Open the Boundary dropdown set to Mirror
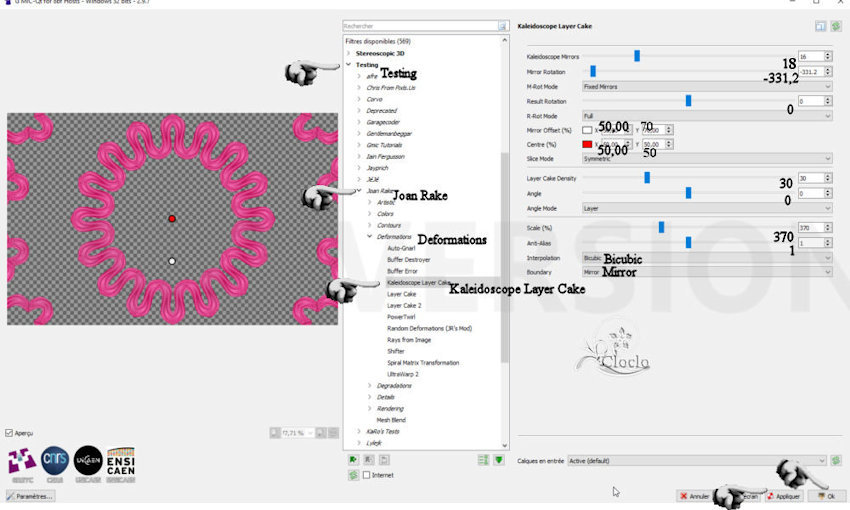This screenshot has height=510, width=850. (706, 271)
